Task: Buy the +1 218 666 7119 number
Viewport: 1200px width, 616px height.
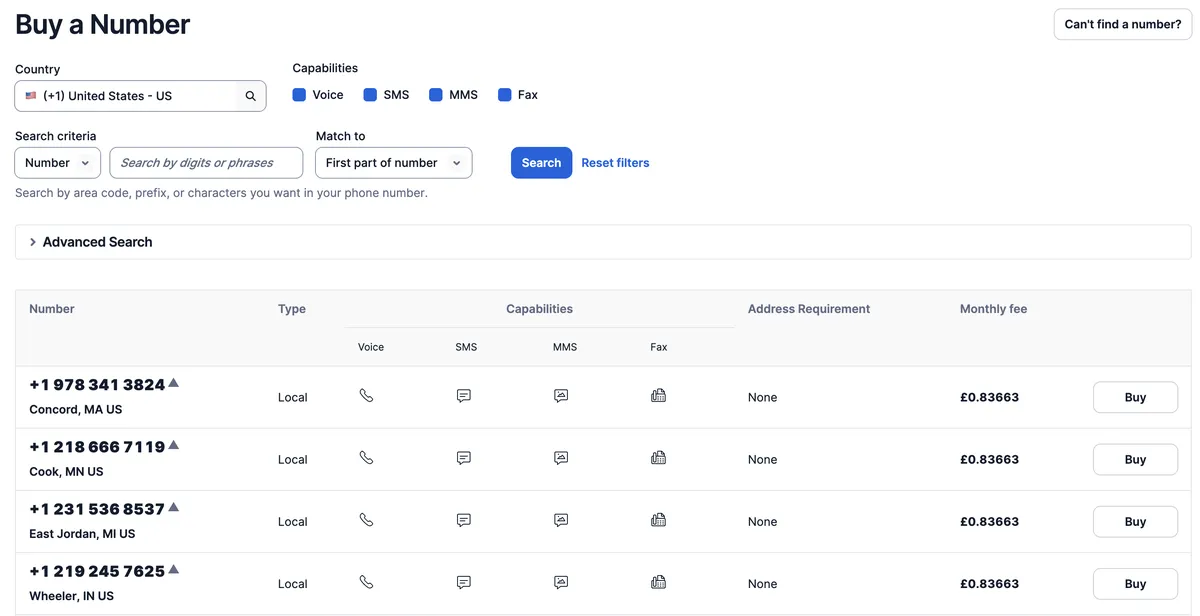Action: tap(1135, 459)
